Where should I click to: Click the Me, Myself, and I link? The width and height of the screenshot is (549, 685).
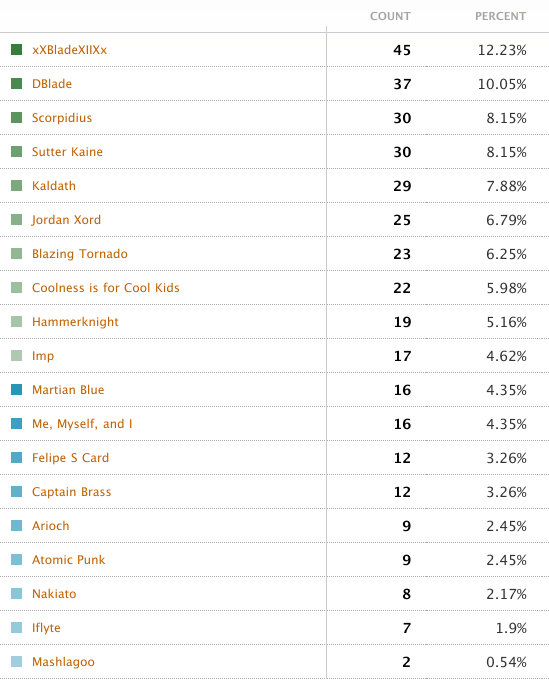tap(82, 424)
